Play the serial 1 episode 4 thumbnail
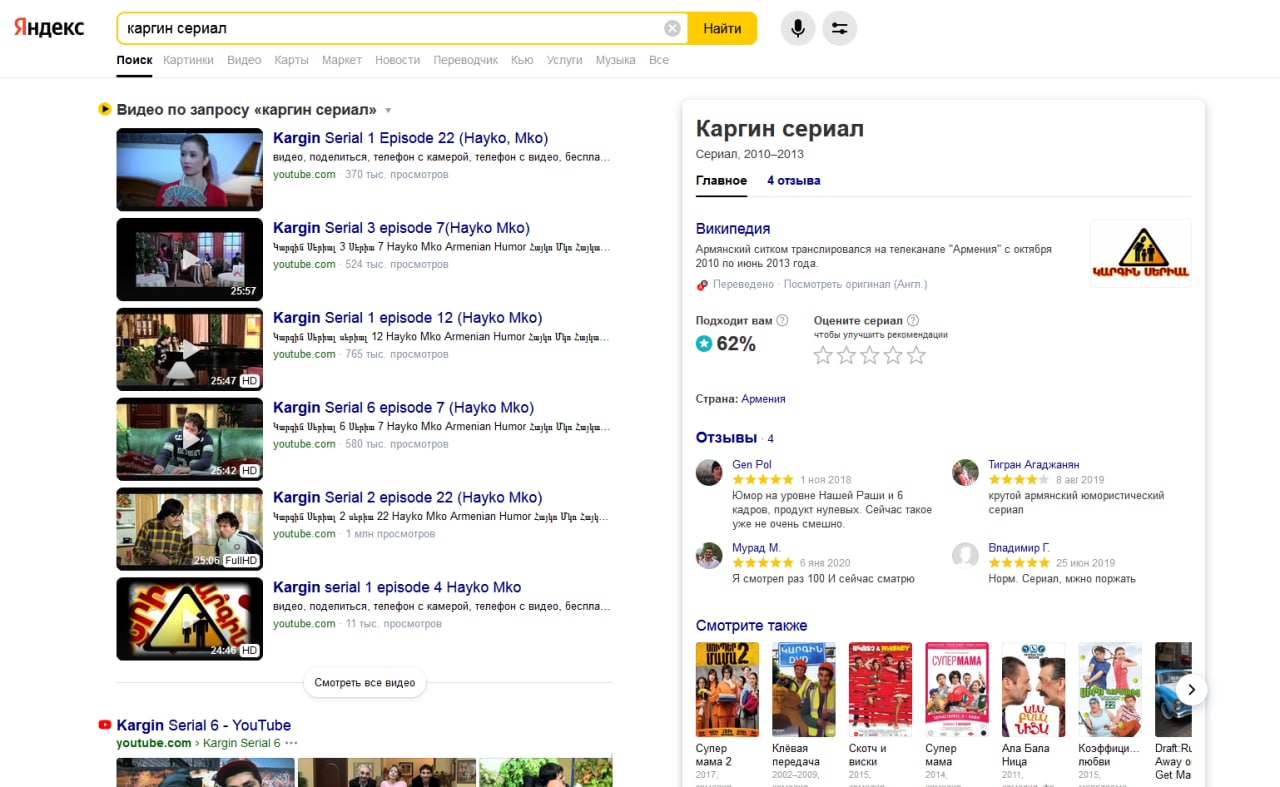The image size is (1280, 787). pos(190,619)
